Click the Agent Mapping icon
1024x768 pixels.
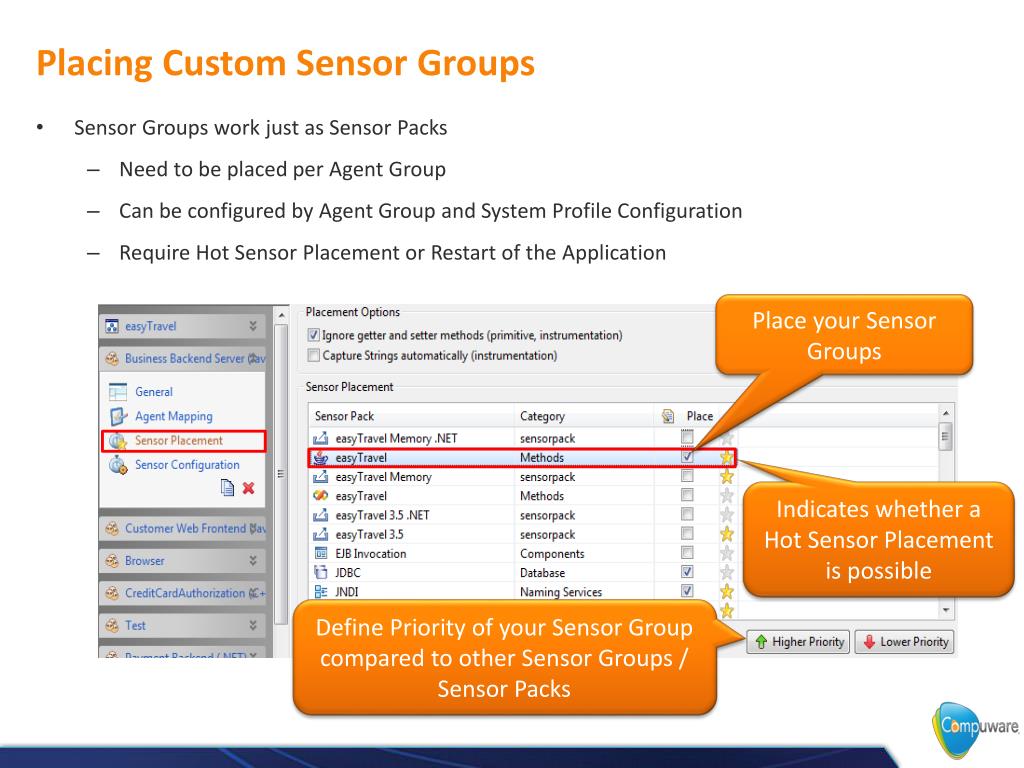(118, 416)
